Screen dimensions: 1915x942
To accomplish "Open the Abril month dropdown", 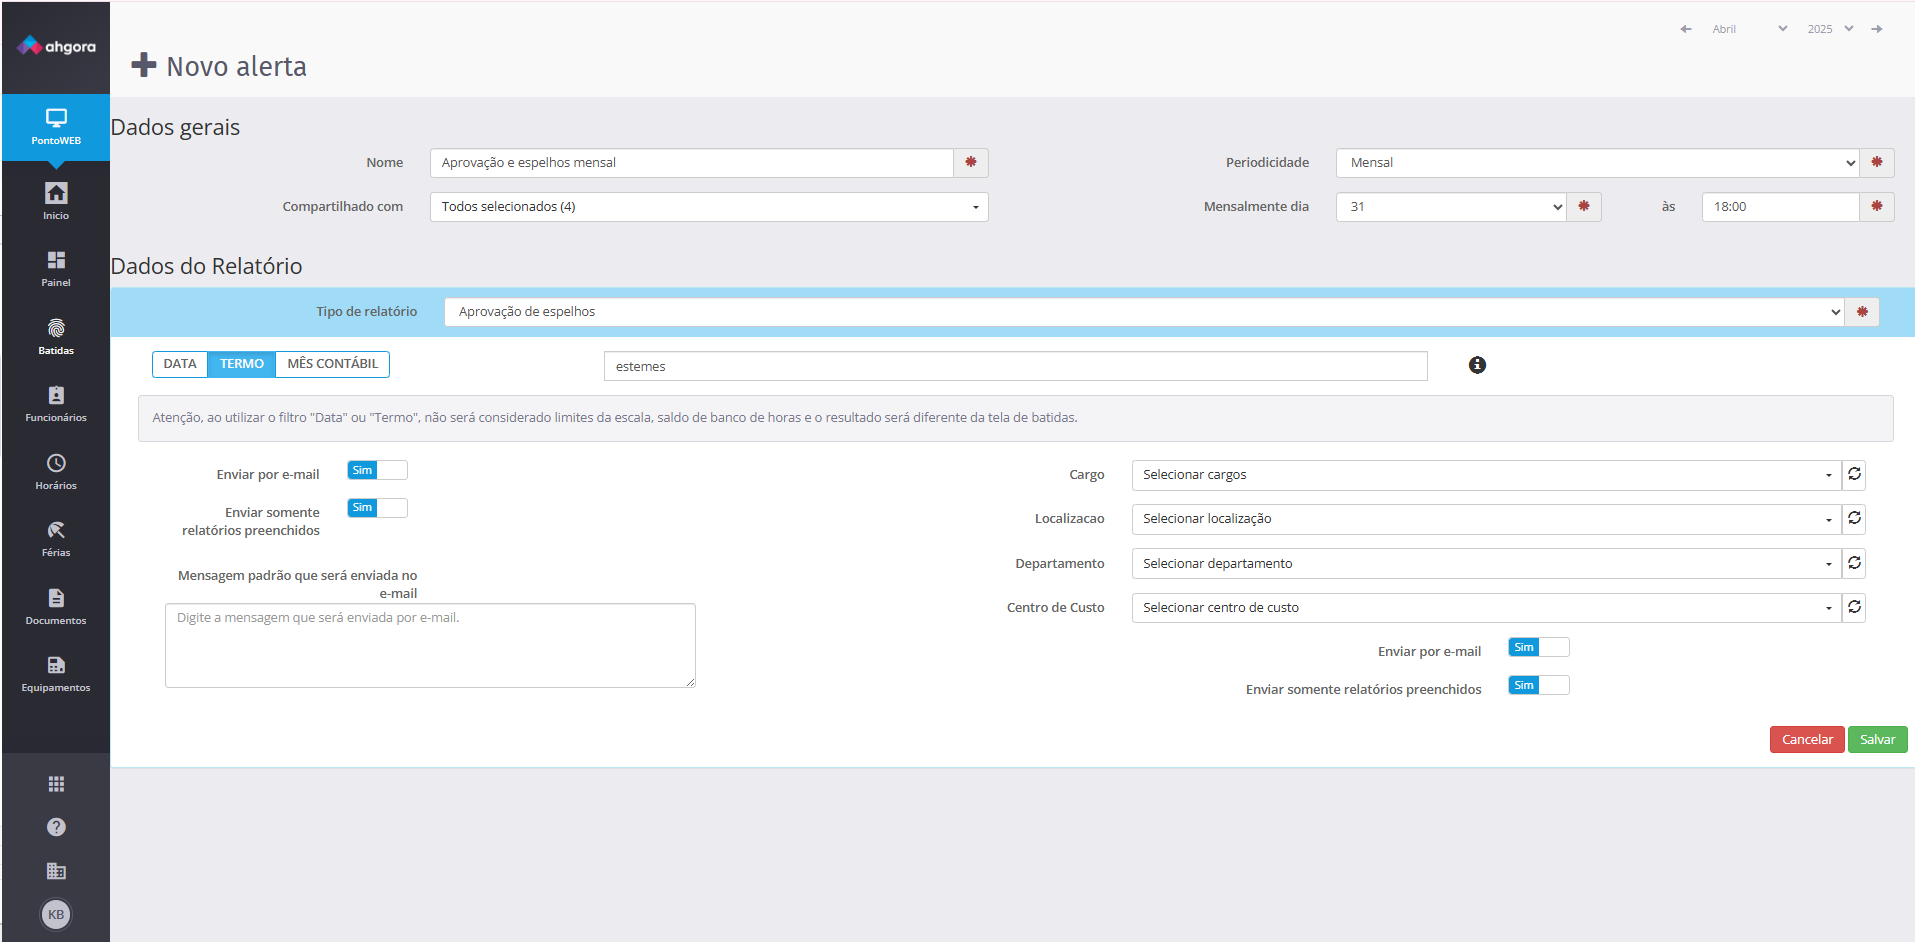I will (x=1749, y=29).
